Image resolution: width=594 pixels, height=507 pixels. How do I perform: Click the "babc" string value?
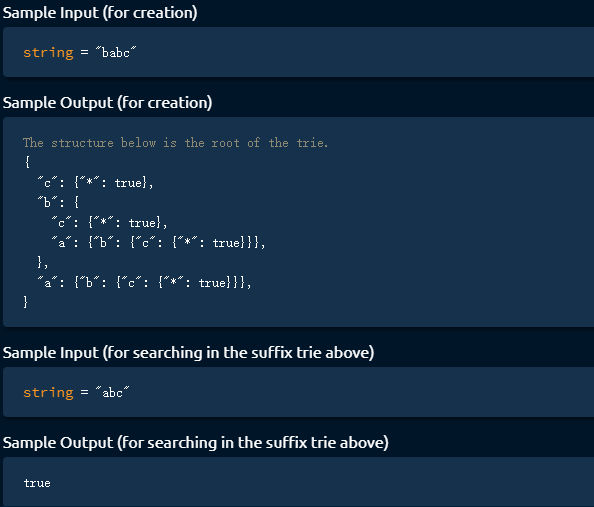116,52
